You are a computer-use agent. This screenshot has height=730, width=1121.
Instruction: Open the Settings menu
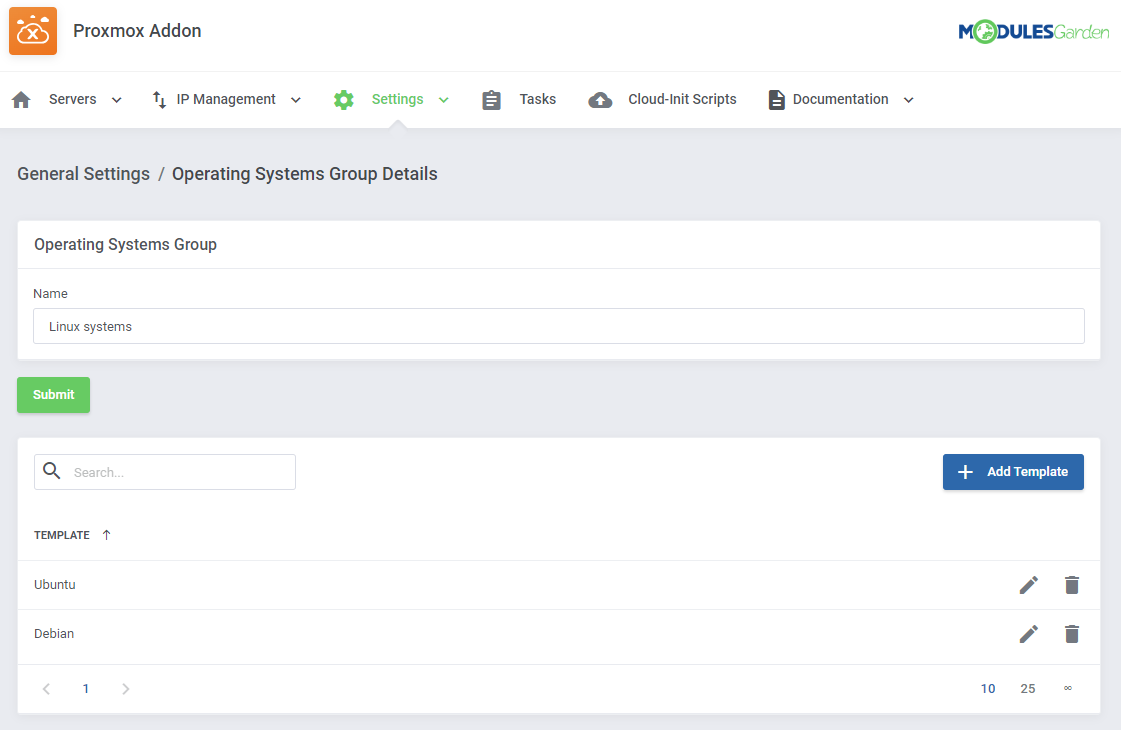coord(397,99)
